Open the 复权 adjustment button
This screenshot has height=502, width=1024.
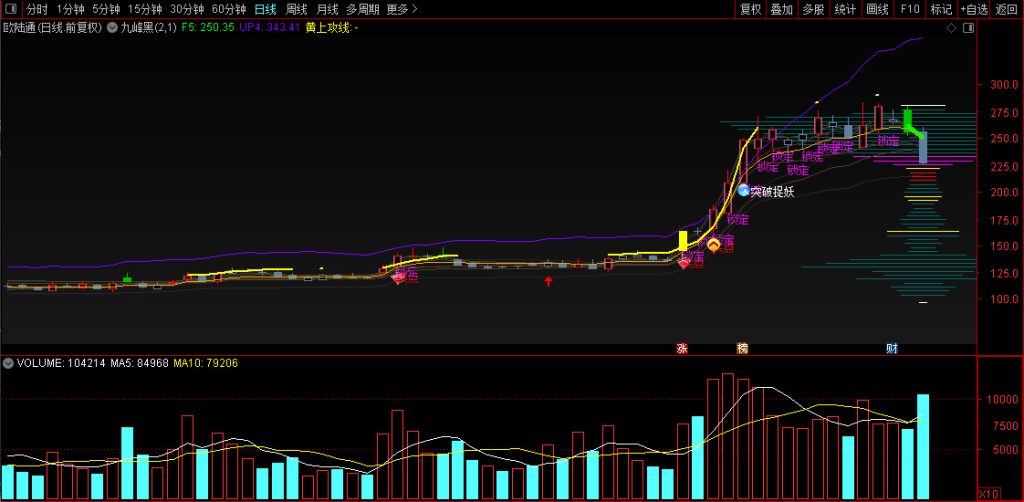(x=750, y=9)
